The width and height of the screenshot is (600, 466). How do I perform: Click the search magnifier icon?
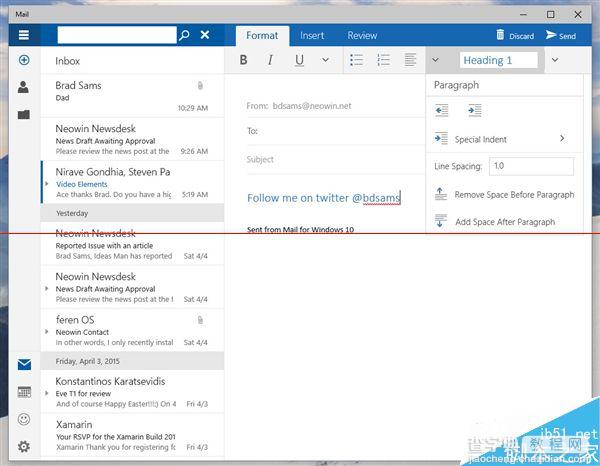184,35
